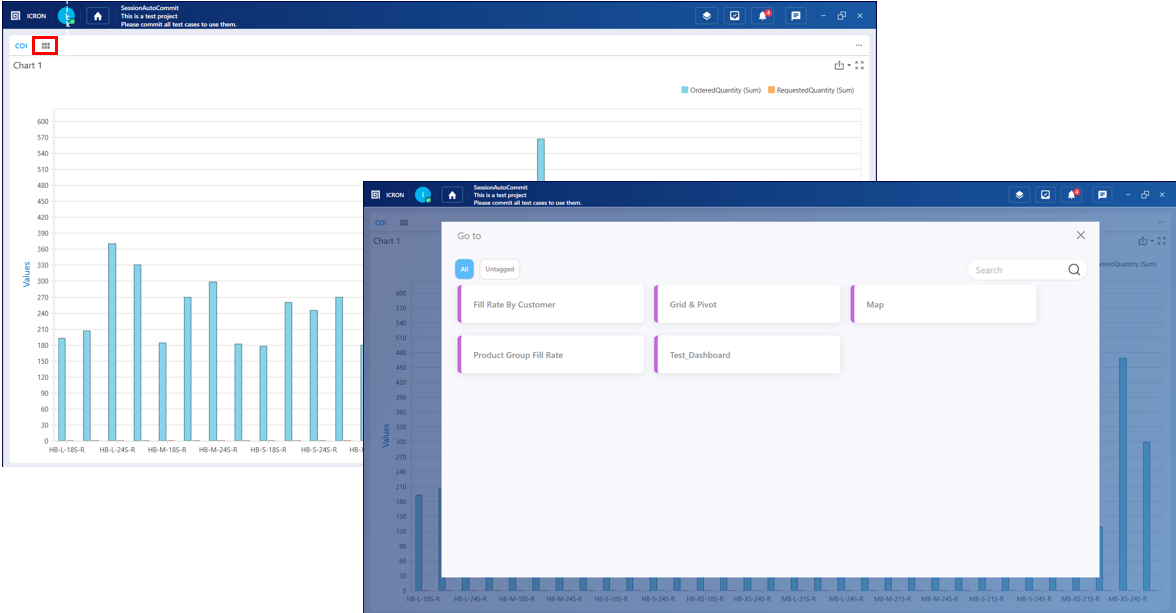
Task: Open the export dropdown arrow on Chart 1
Action: coord(848,64)
